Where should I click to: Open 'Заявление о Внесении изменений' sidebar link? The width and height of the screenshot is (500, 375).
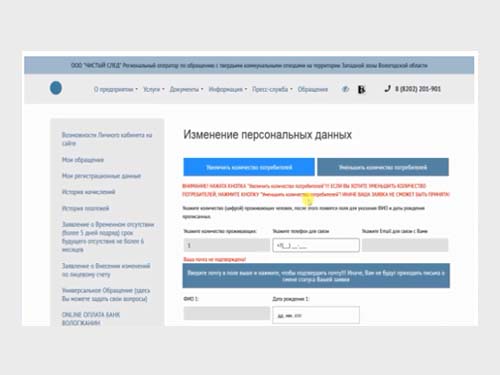click(x=106, y=270)
